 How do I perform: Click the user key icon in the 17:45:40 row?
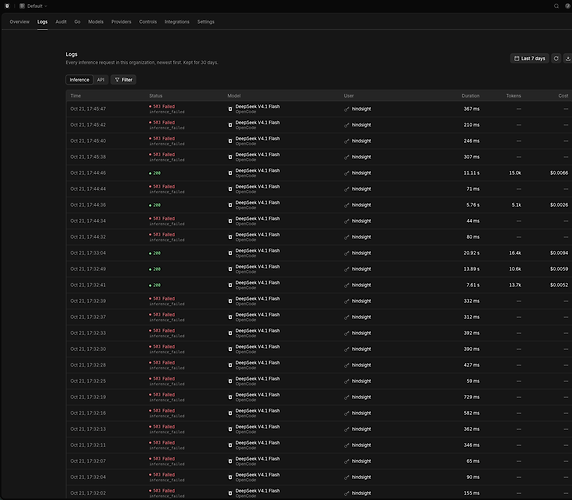pos(347,141)
